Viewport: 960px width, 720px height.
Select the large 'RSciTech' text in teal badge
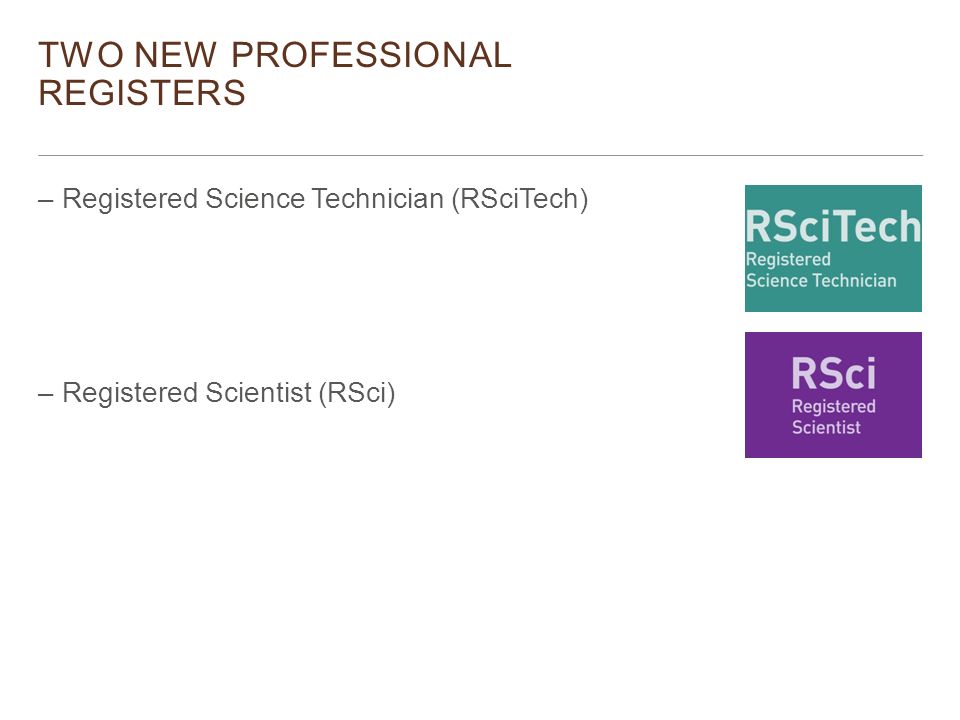tap(833, 227)
